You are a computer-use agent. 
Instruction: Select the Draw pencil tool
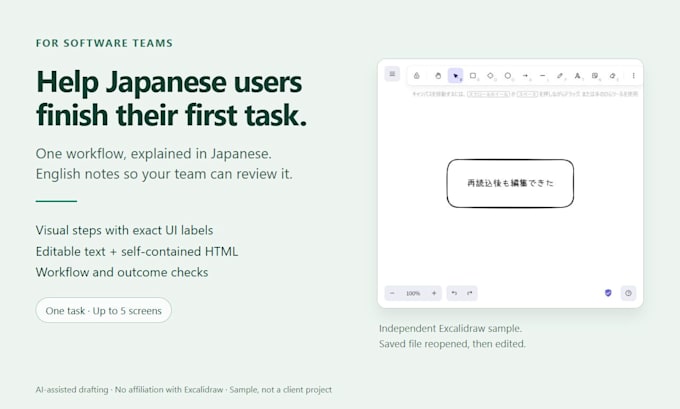click(560, 75)
